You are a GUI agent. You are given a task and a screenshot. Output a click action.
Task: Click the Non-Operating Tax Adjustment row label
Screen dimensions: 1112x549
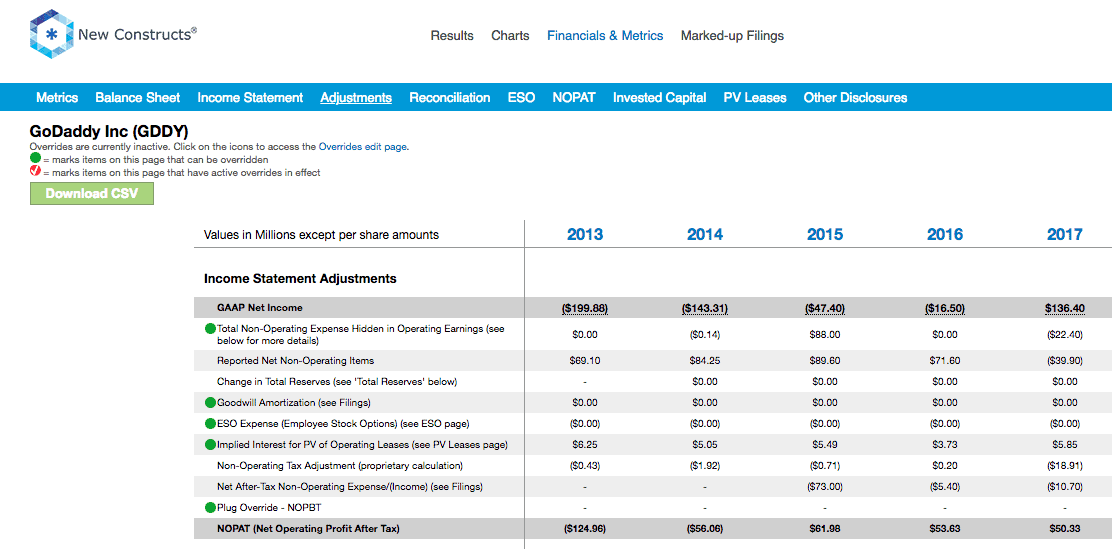click(x=340, y=465)
